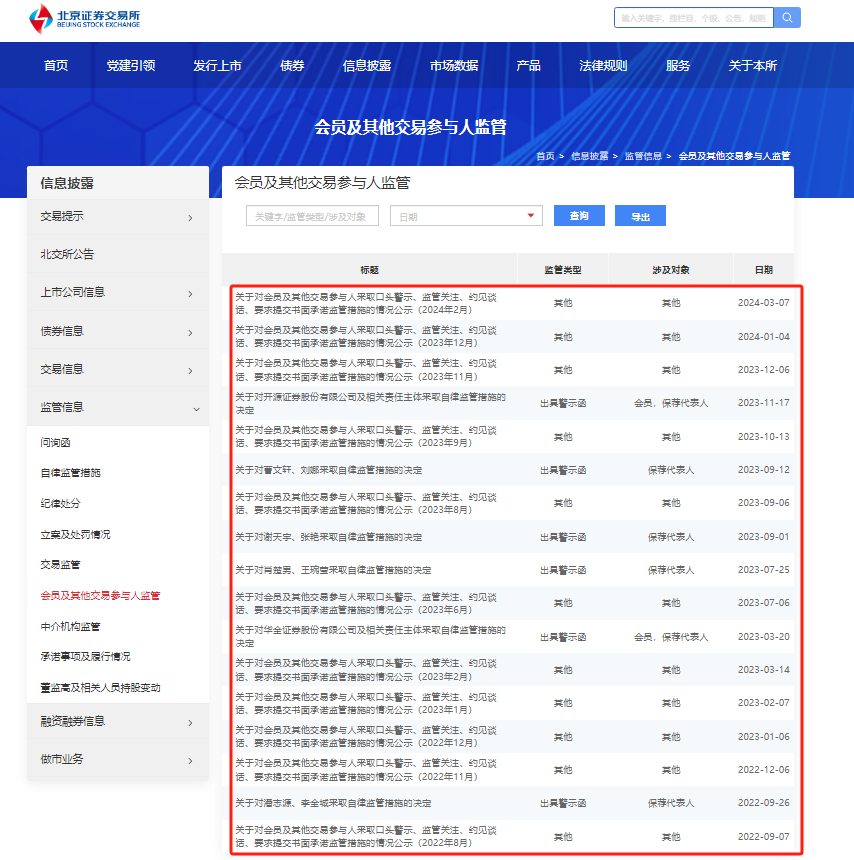The width and height of the screenshot is (854, 860).
Task: Open the 产品 navigation menu
Action: pos(528,65)
